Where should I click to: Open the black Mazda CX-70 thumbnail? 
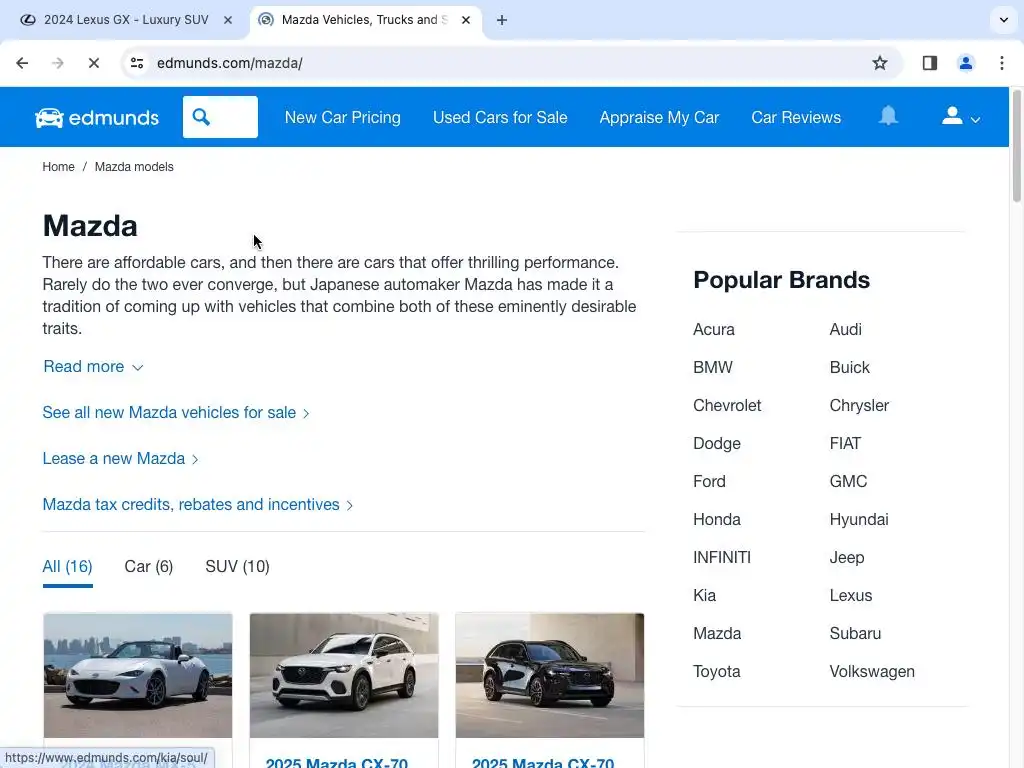pyautogui.click(x=550, y=675)
